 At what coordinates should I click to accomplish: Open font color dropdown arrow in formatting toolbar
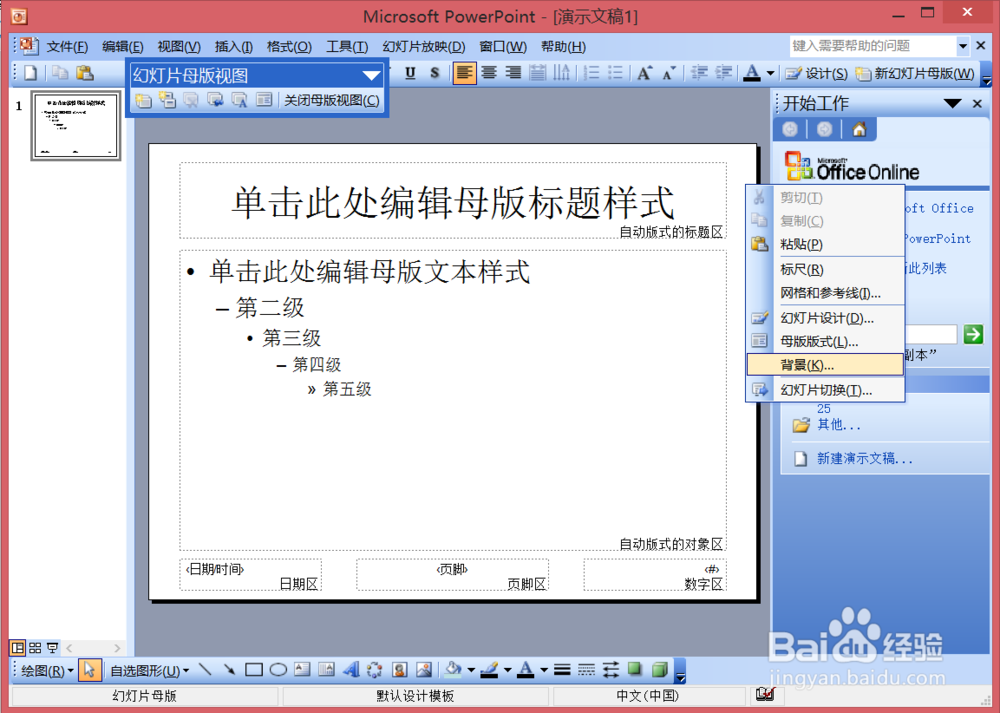[770, 73]
